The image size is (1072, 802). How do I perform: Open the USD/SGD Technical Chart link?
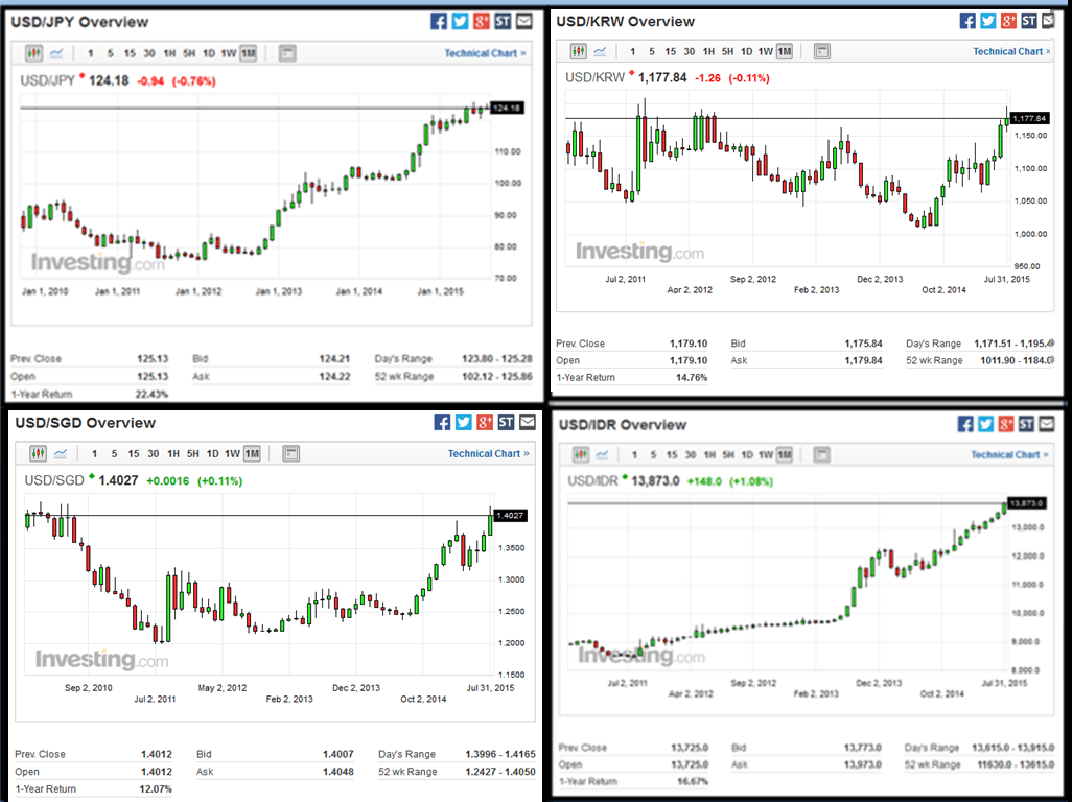pyautogui.click(x=488, y=454)
